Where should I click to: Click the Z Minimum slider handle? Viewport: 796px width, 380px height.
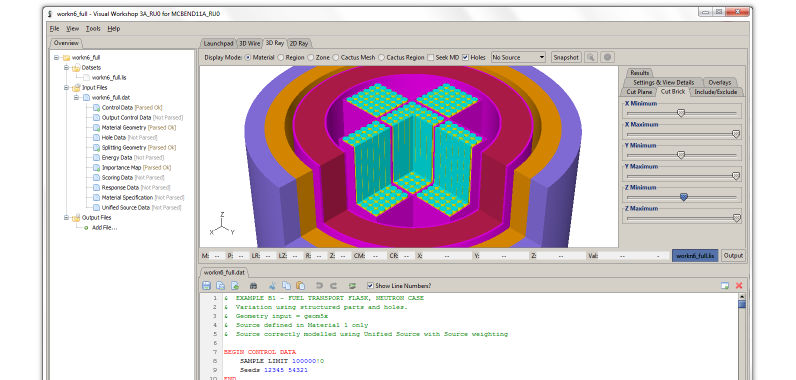tap(683, 197)
